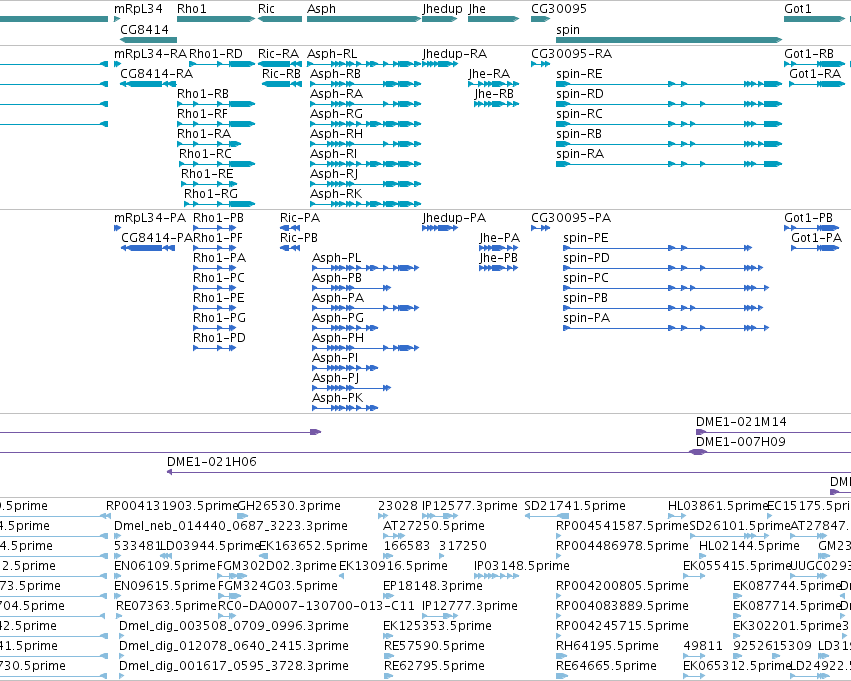Select the Asph-PH protein label
The height and width of the screenshot is (681, 851).
(x=338, y=338)
